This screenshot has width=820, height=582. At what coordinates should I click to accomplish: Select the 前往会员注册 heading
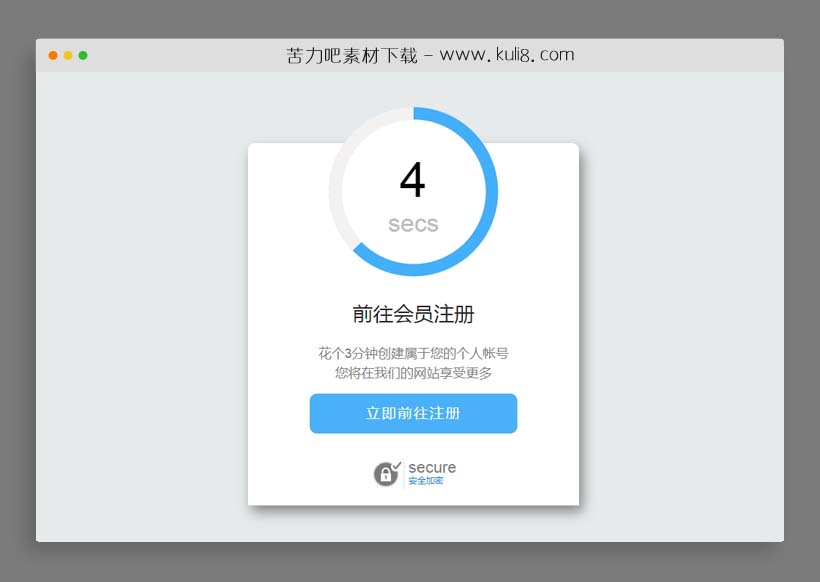[x=413, y=313]
